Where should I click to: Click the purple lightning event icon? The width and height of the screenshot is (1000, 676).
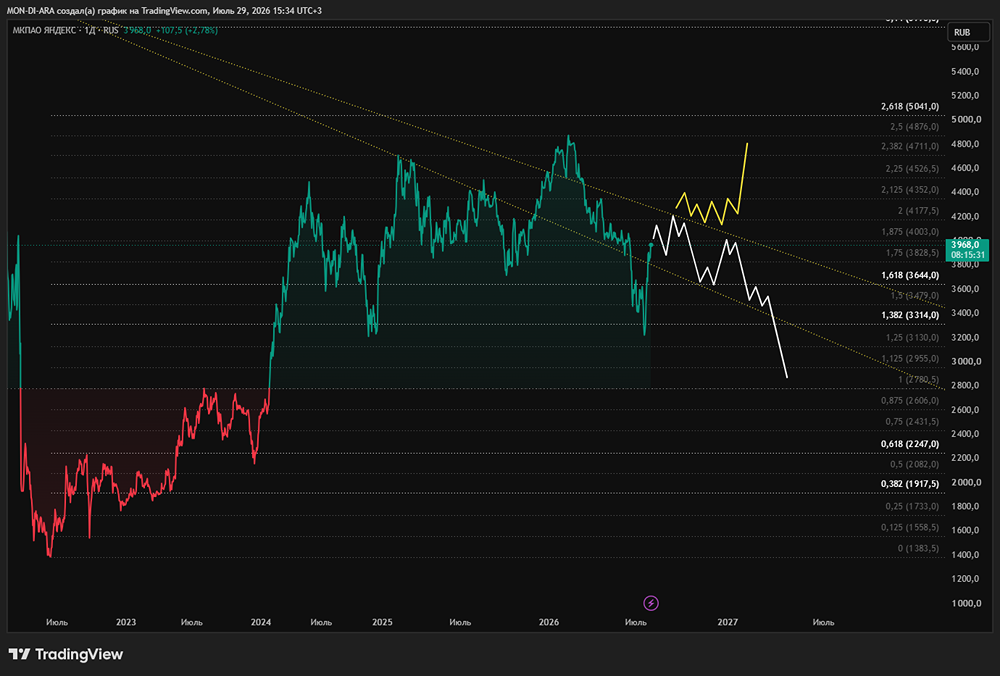click(x=651, y=603)
